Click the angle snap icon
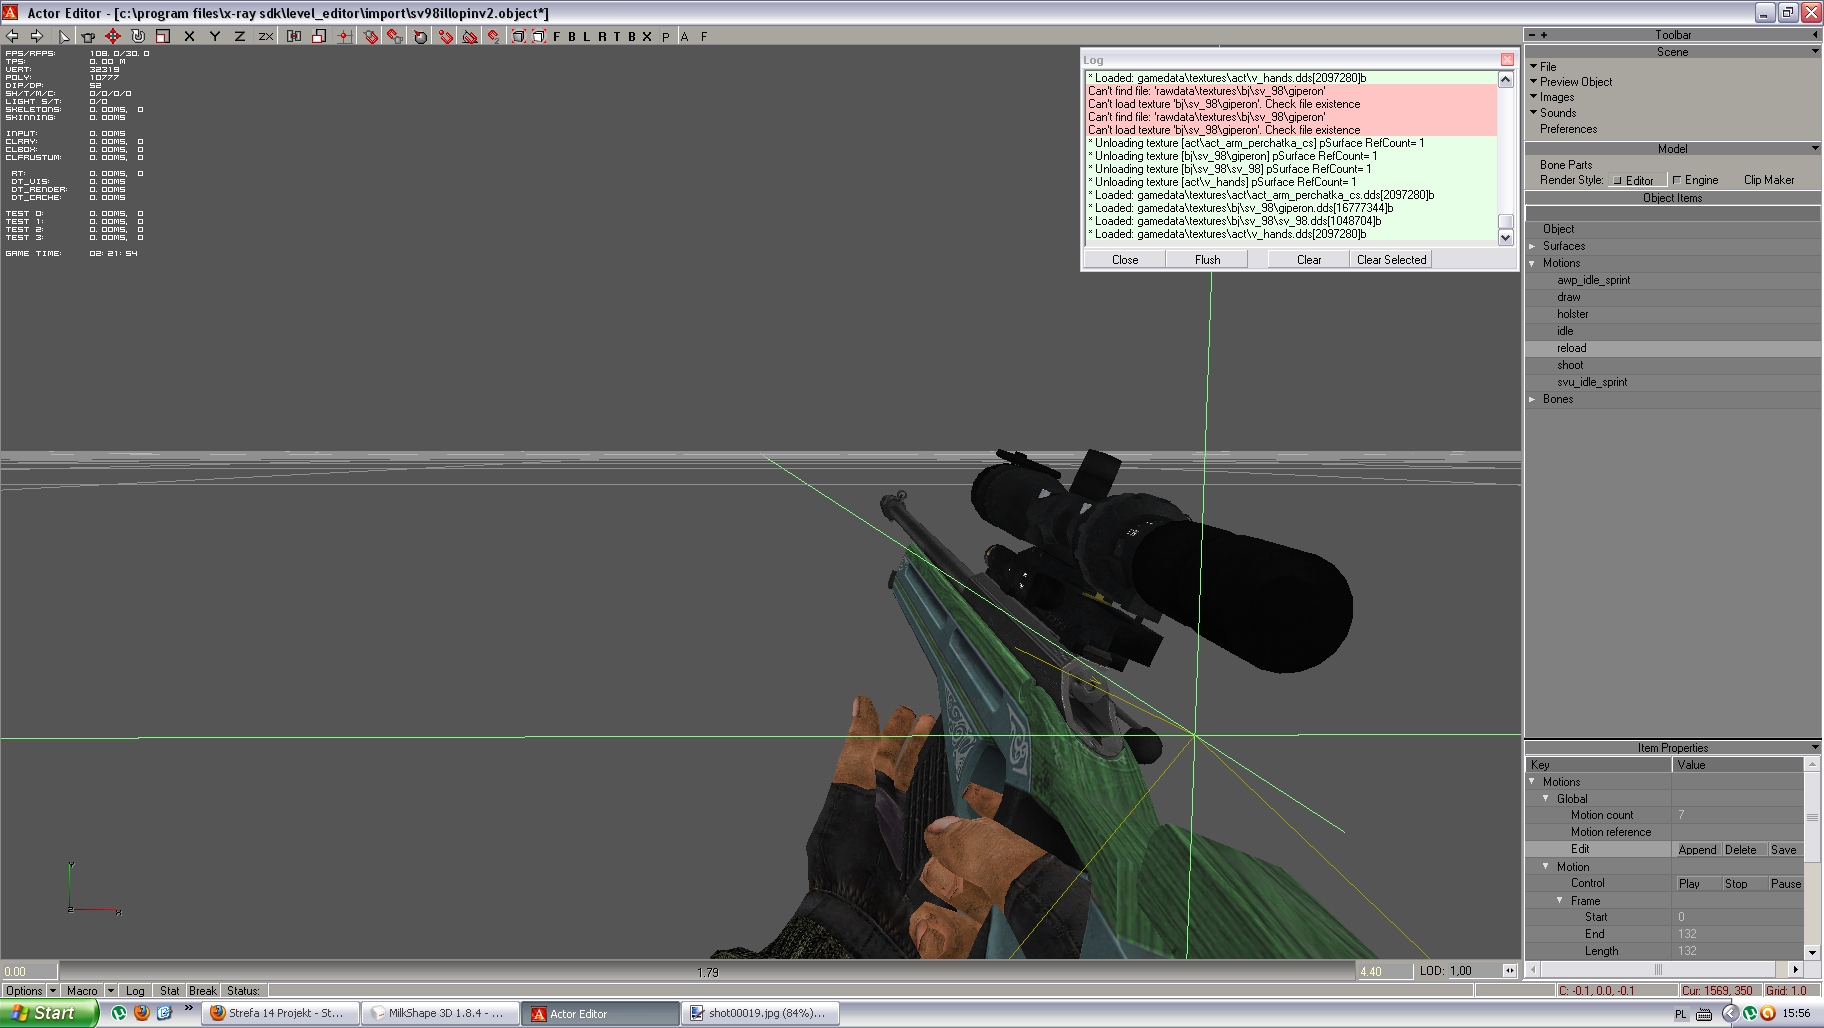Image resolution: width=1824 pixels, height=1028 pixels. (470, 36)
